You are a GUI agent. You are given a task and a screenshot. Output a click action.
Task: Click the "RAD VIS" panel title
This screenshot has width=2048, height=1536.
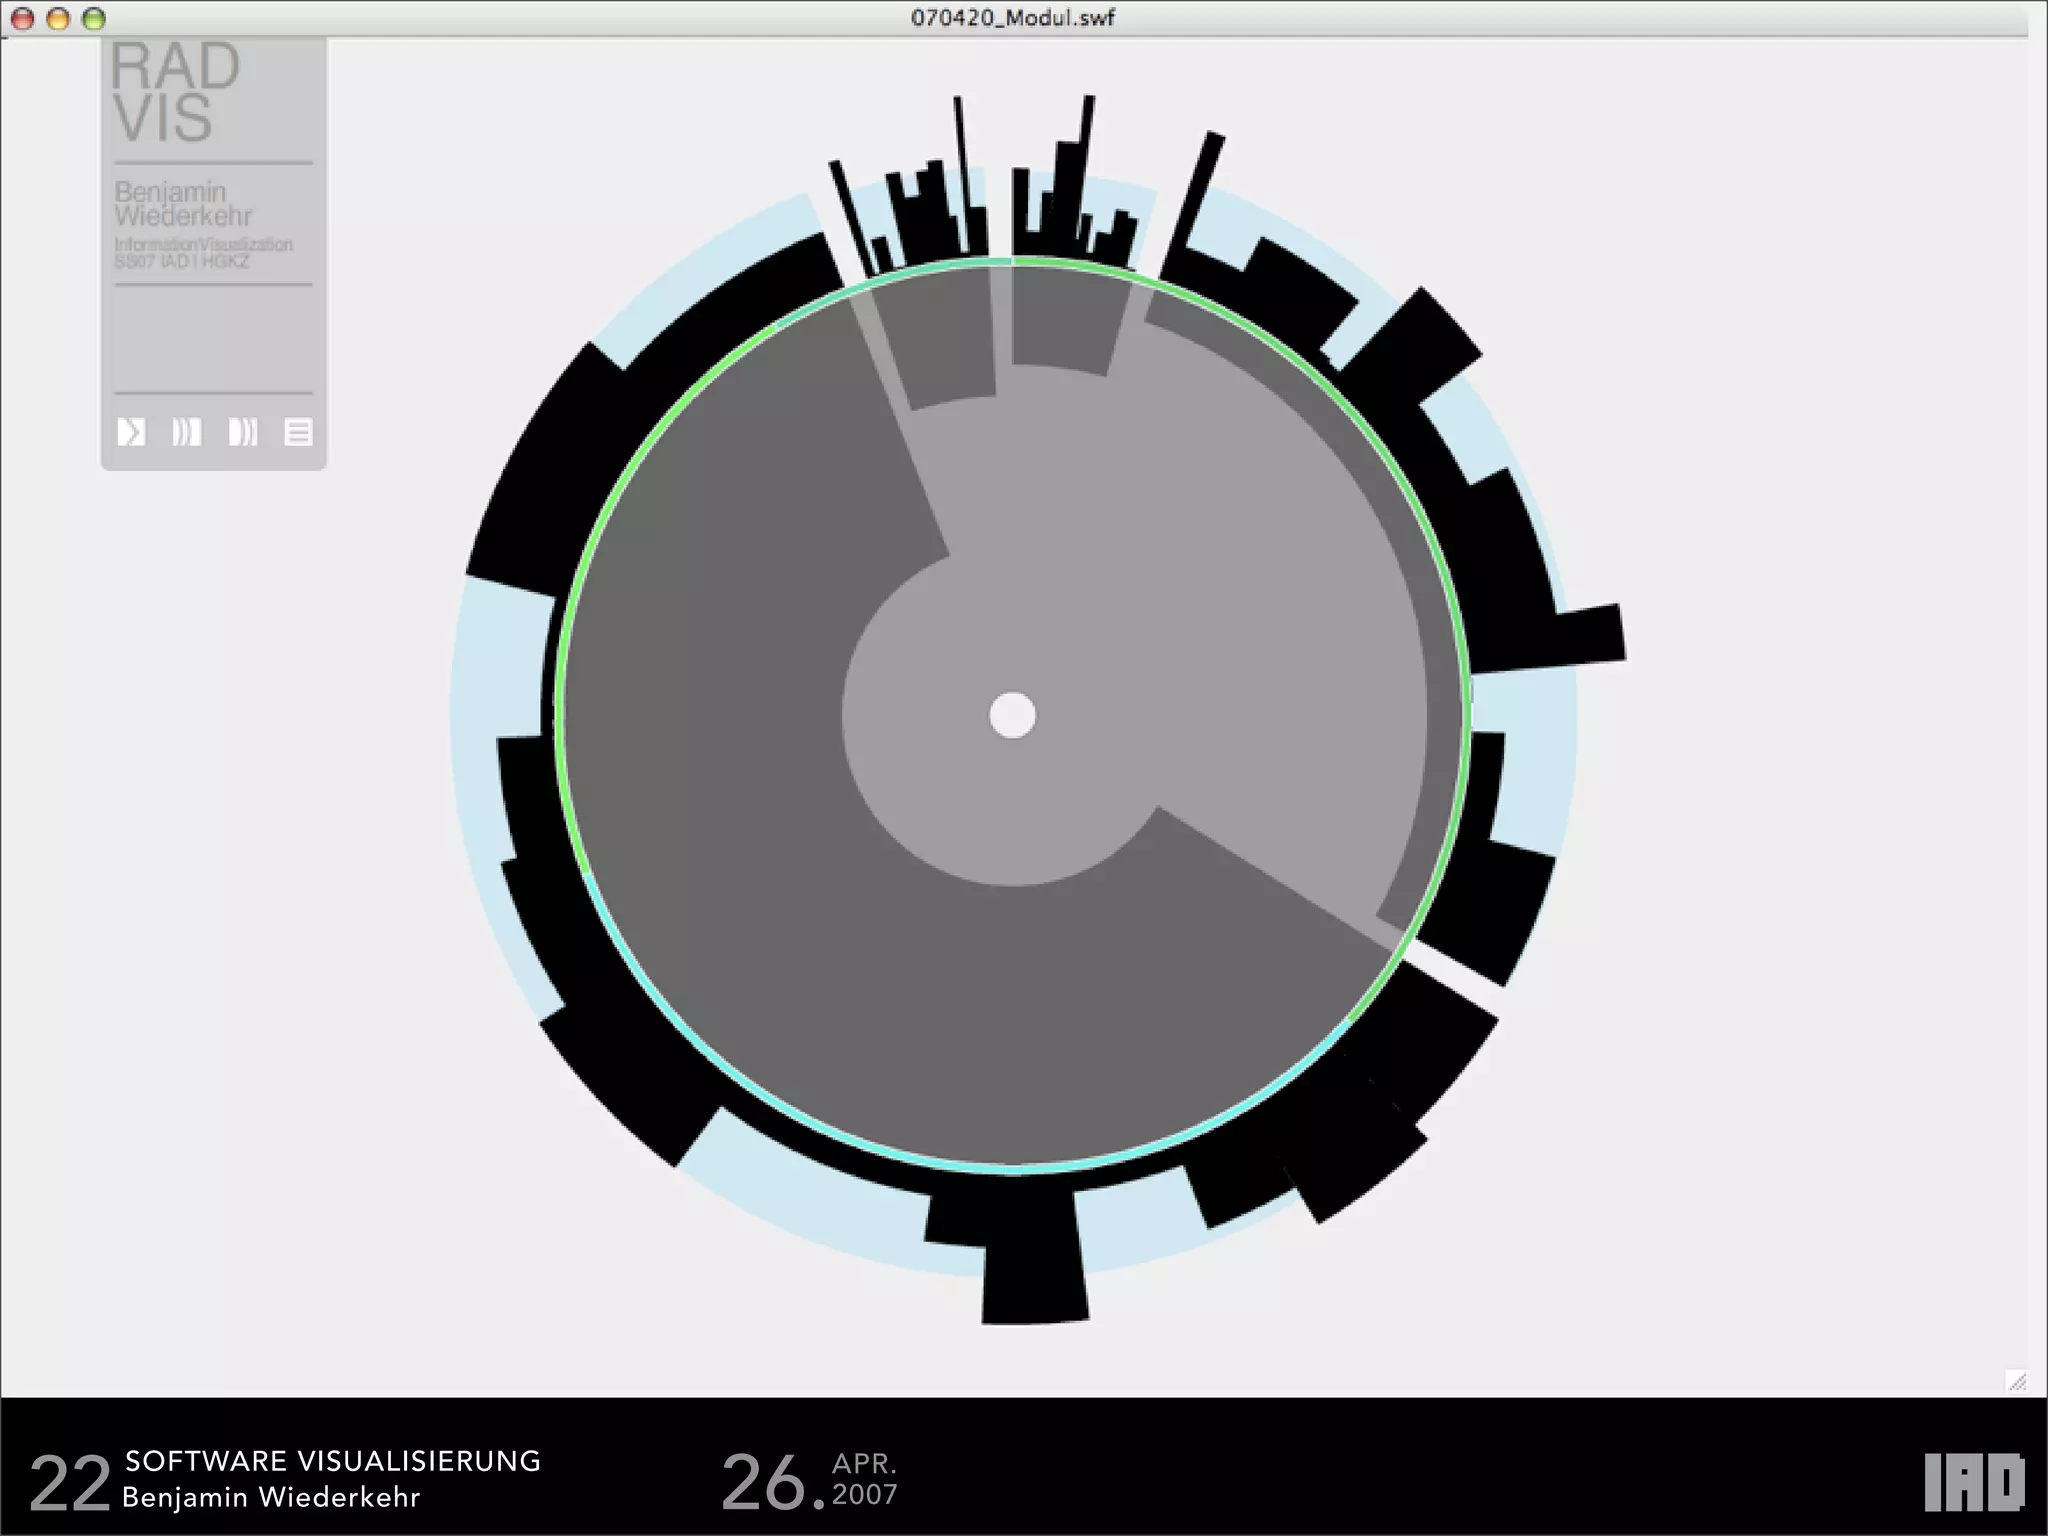[x=175, y=92]
